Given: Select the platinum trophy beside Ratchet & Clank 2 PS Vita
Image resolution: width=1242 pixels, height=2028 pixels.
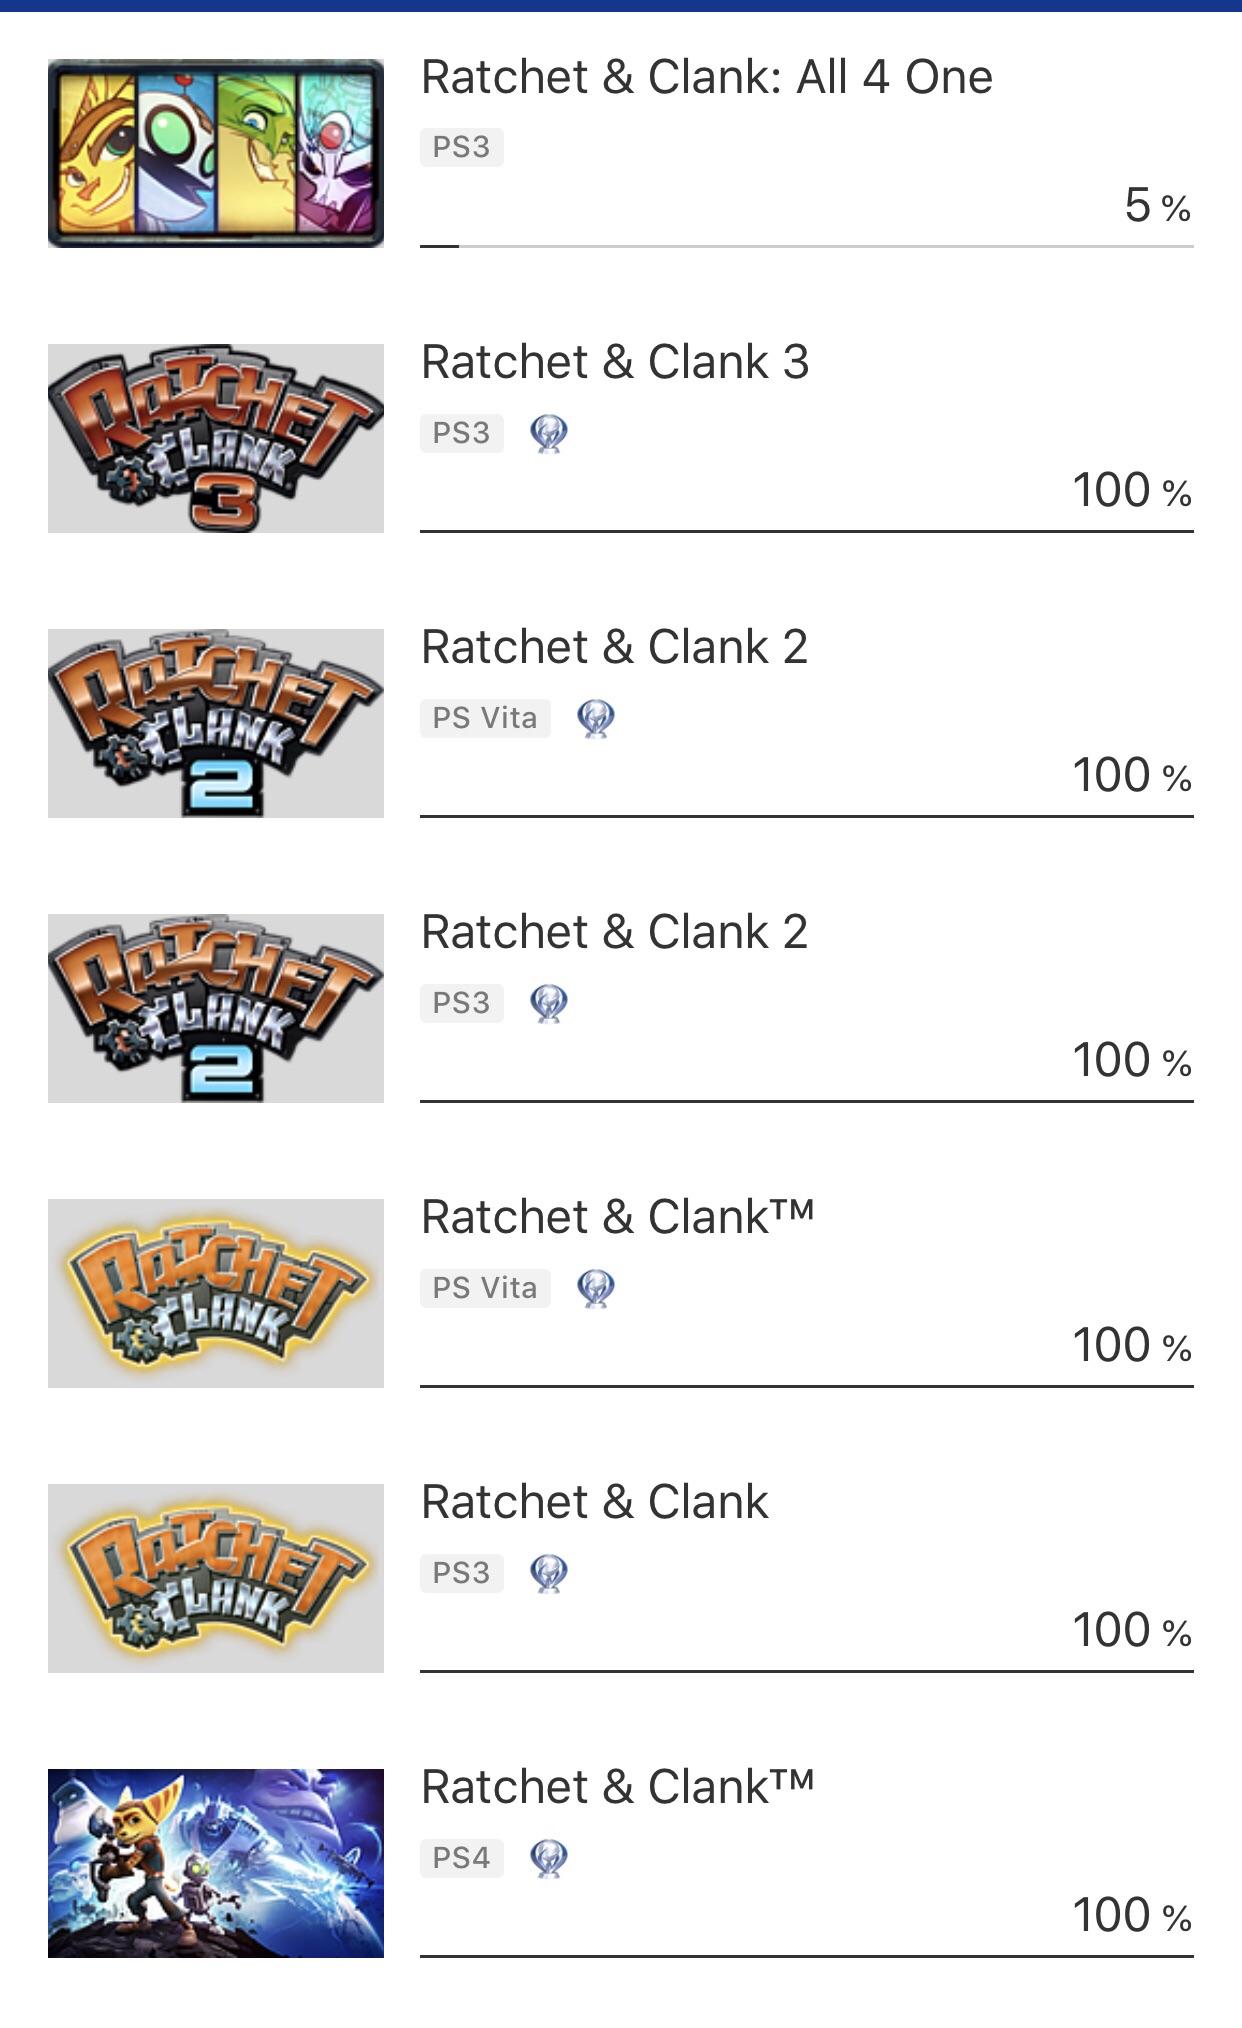Looking at the screenshot, I should pos(595,718).
